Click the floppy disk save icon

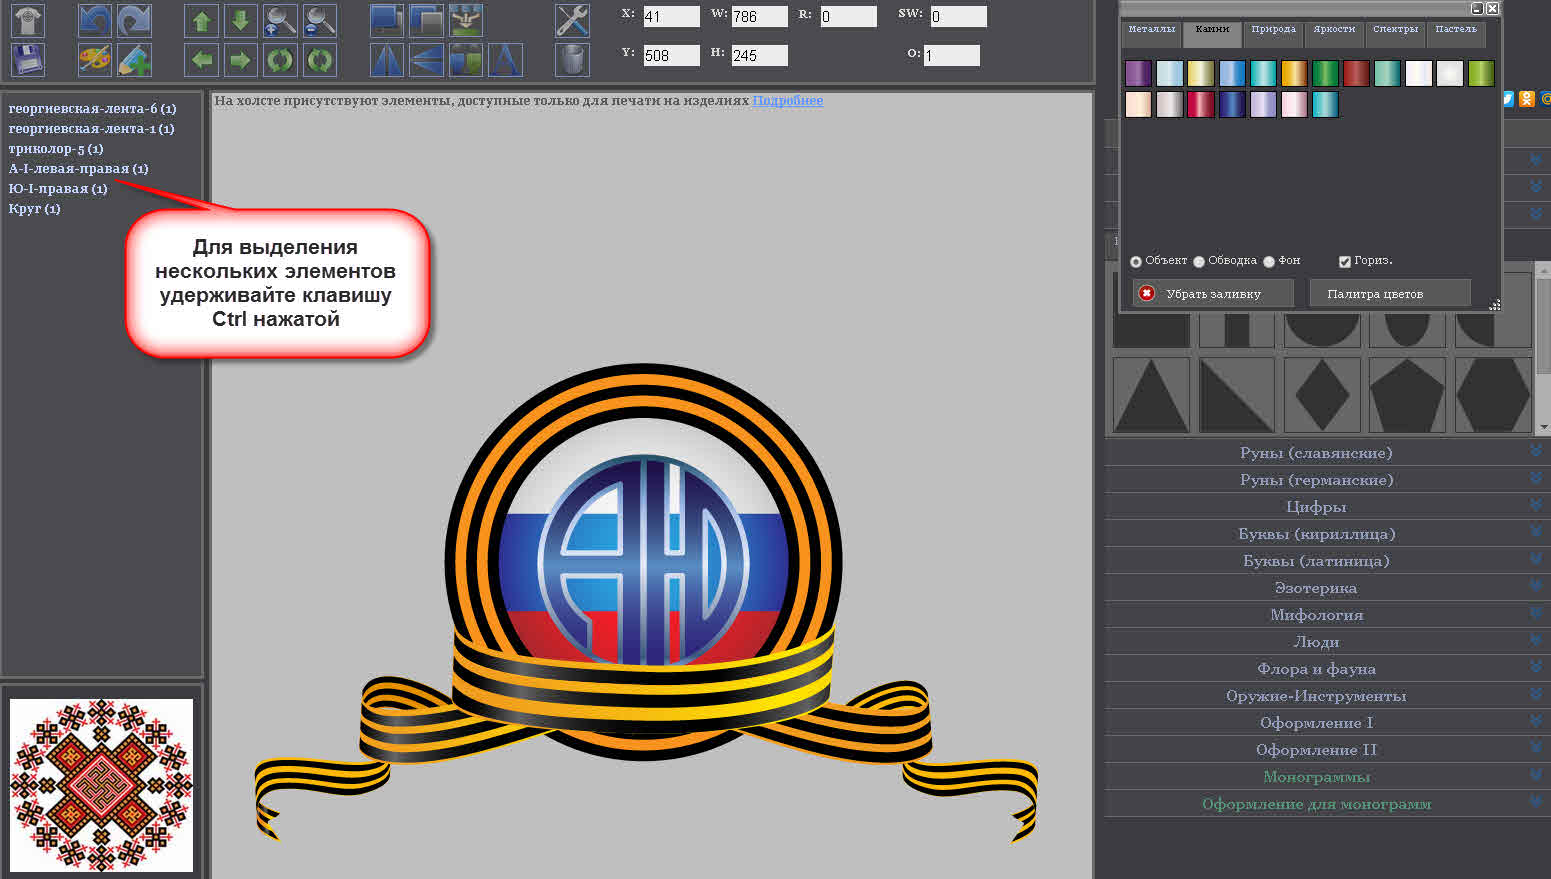[27, 60]
